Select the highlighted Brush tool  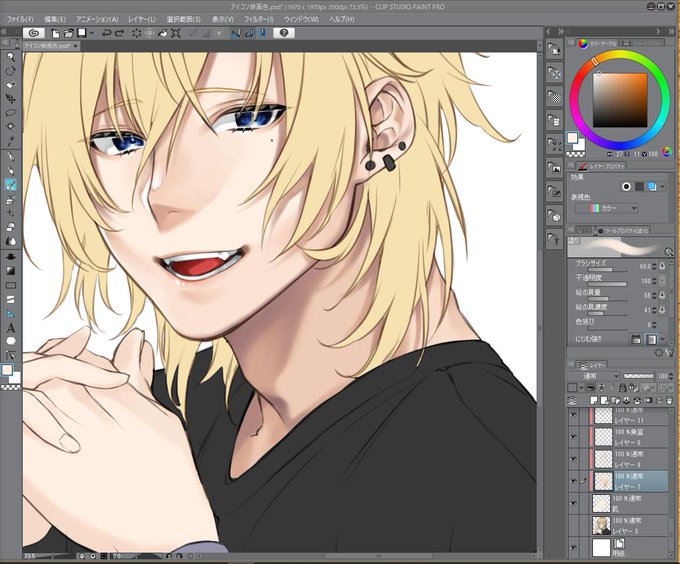(10, 185)
